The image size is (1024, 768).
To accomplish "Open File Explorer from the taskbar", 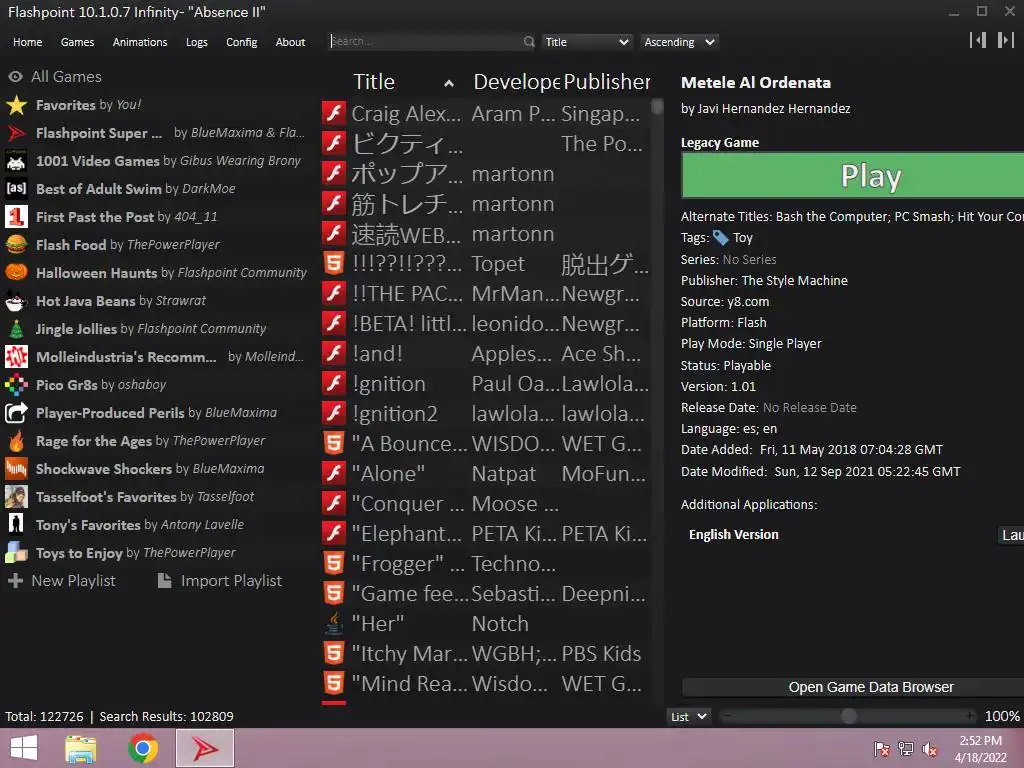I will pyautogui.click(x=80, y=748).
